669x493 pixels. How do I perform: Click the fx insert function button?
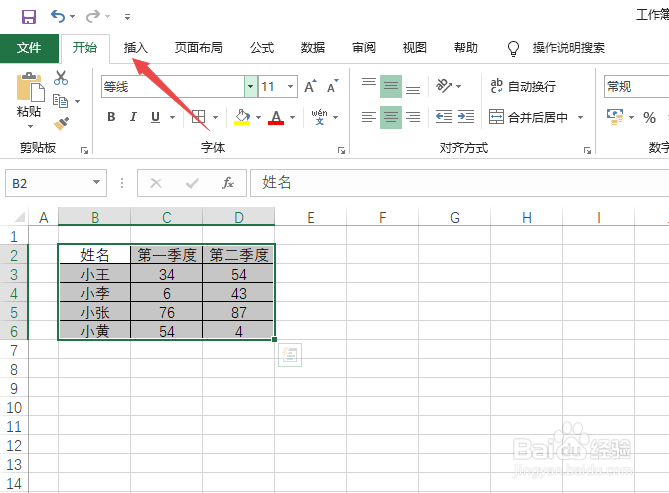pyautogui.click(x=228, y=183)
